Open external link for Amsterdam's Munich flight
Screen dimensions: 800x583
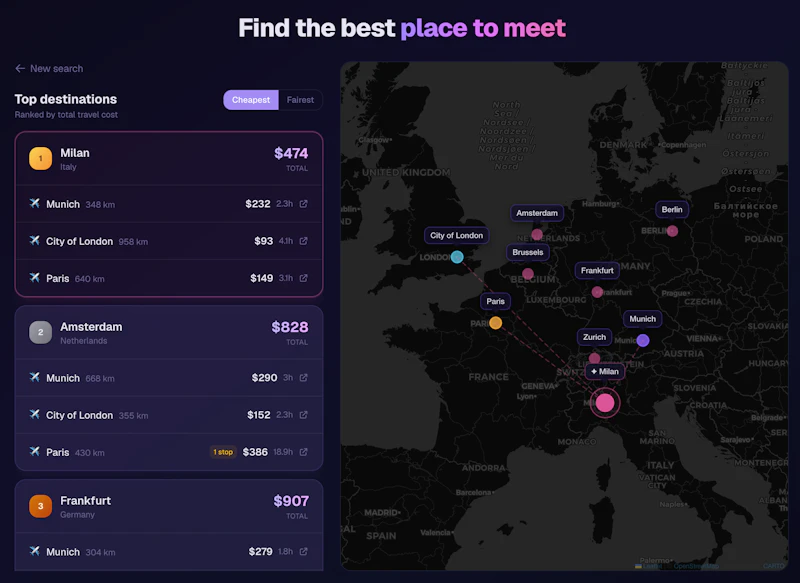pos(304,377)
